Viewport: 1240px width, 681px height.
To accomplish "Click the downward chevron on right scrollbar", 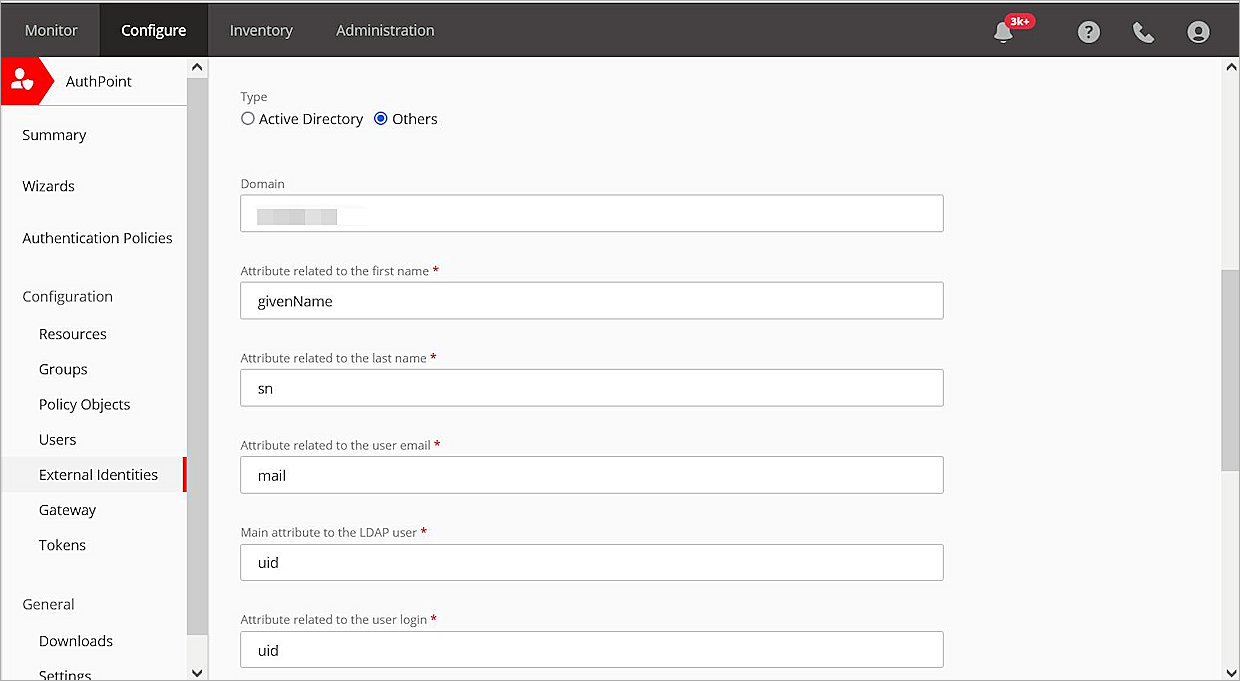I will point(1231,672).
